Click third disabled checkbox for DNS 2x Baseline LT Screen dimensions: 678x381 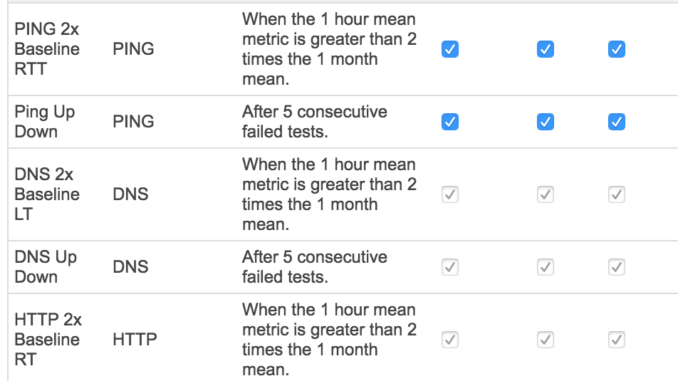[616, 194]
